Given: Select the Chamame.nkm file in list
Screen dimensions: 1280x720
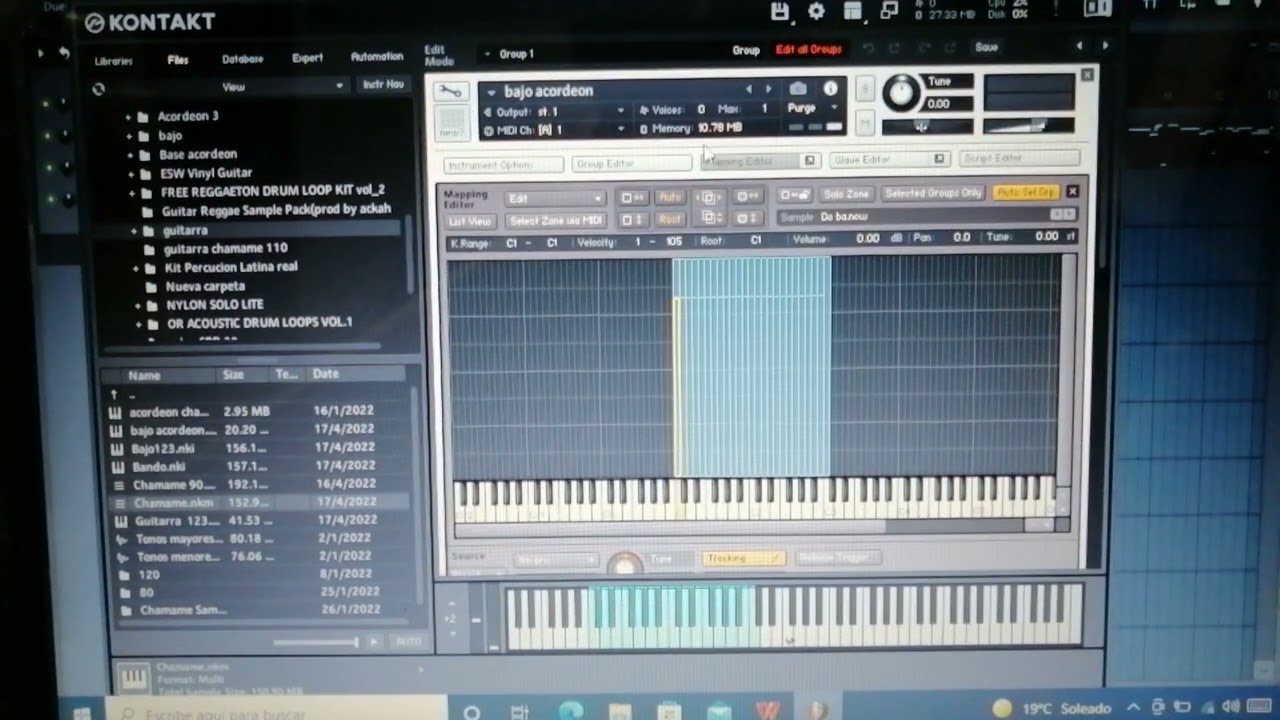Looking at the screenshot, I should [260, 502].
